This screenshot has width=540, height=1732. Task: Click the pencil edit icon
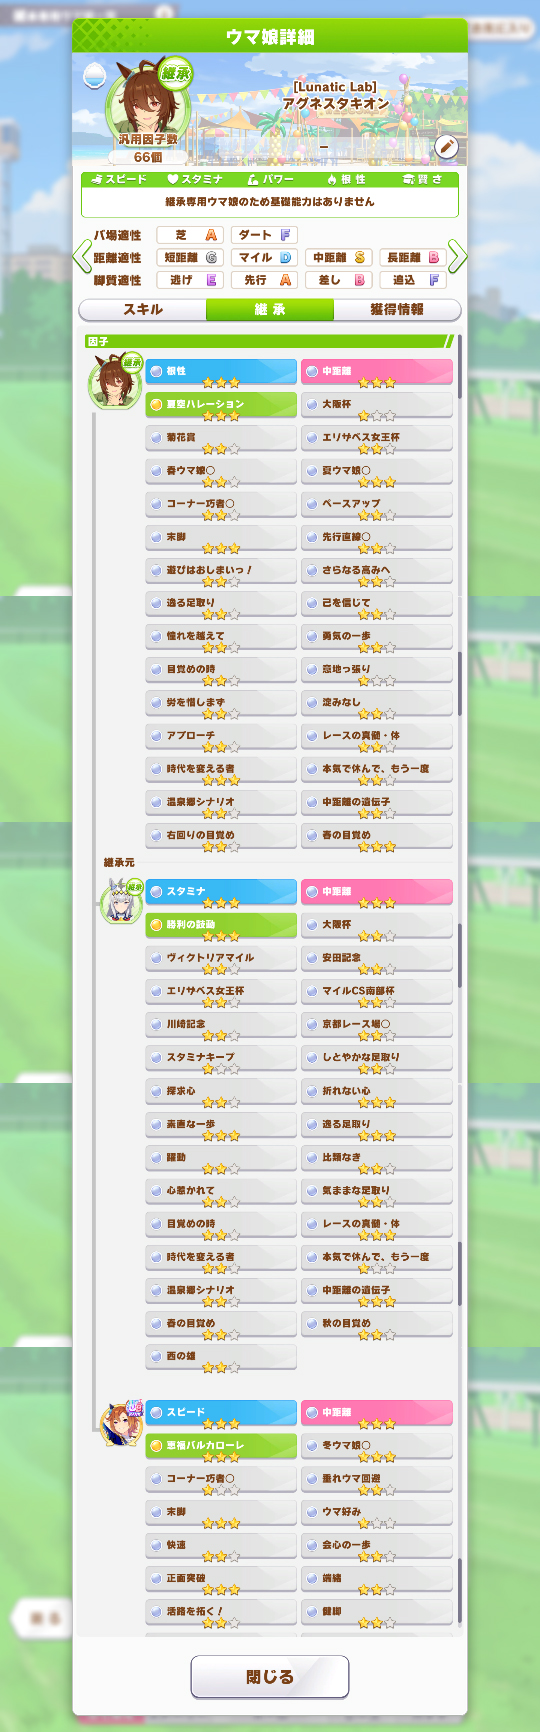tap(446, 148)
